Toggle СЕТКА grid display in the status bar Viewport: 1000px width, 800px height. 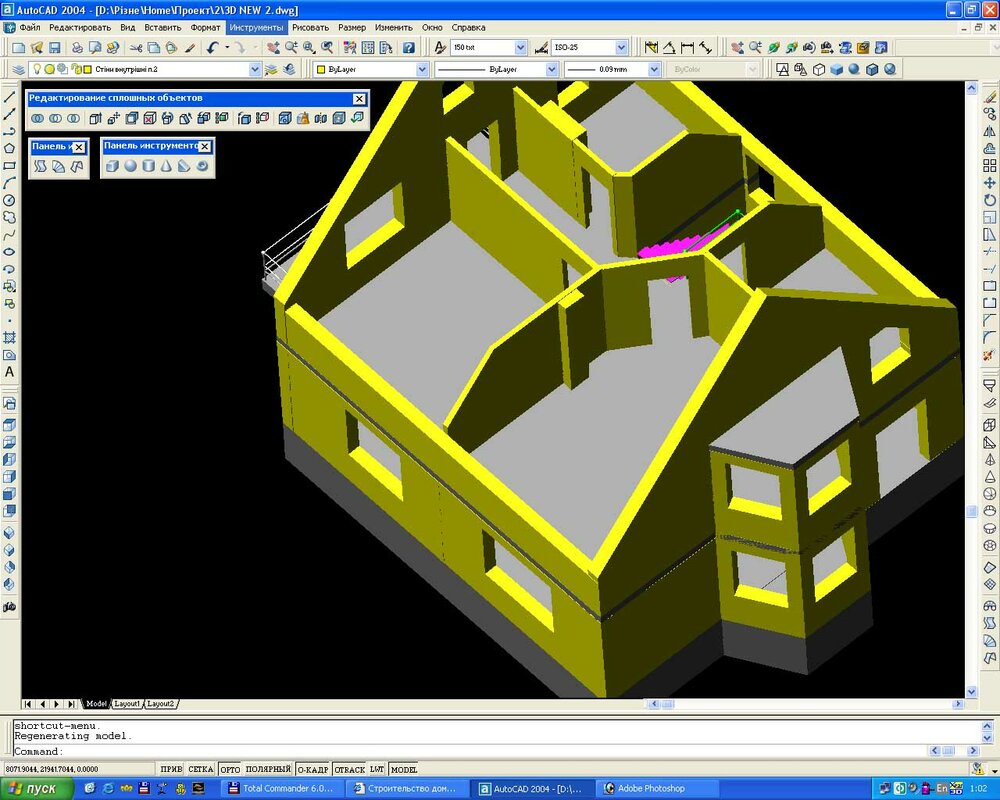pos(200,769)
